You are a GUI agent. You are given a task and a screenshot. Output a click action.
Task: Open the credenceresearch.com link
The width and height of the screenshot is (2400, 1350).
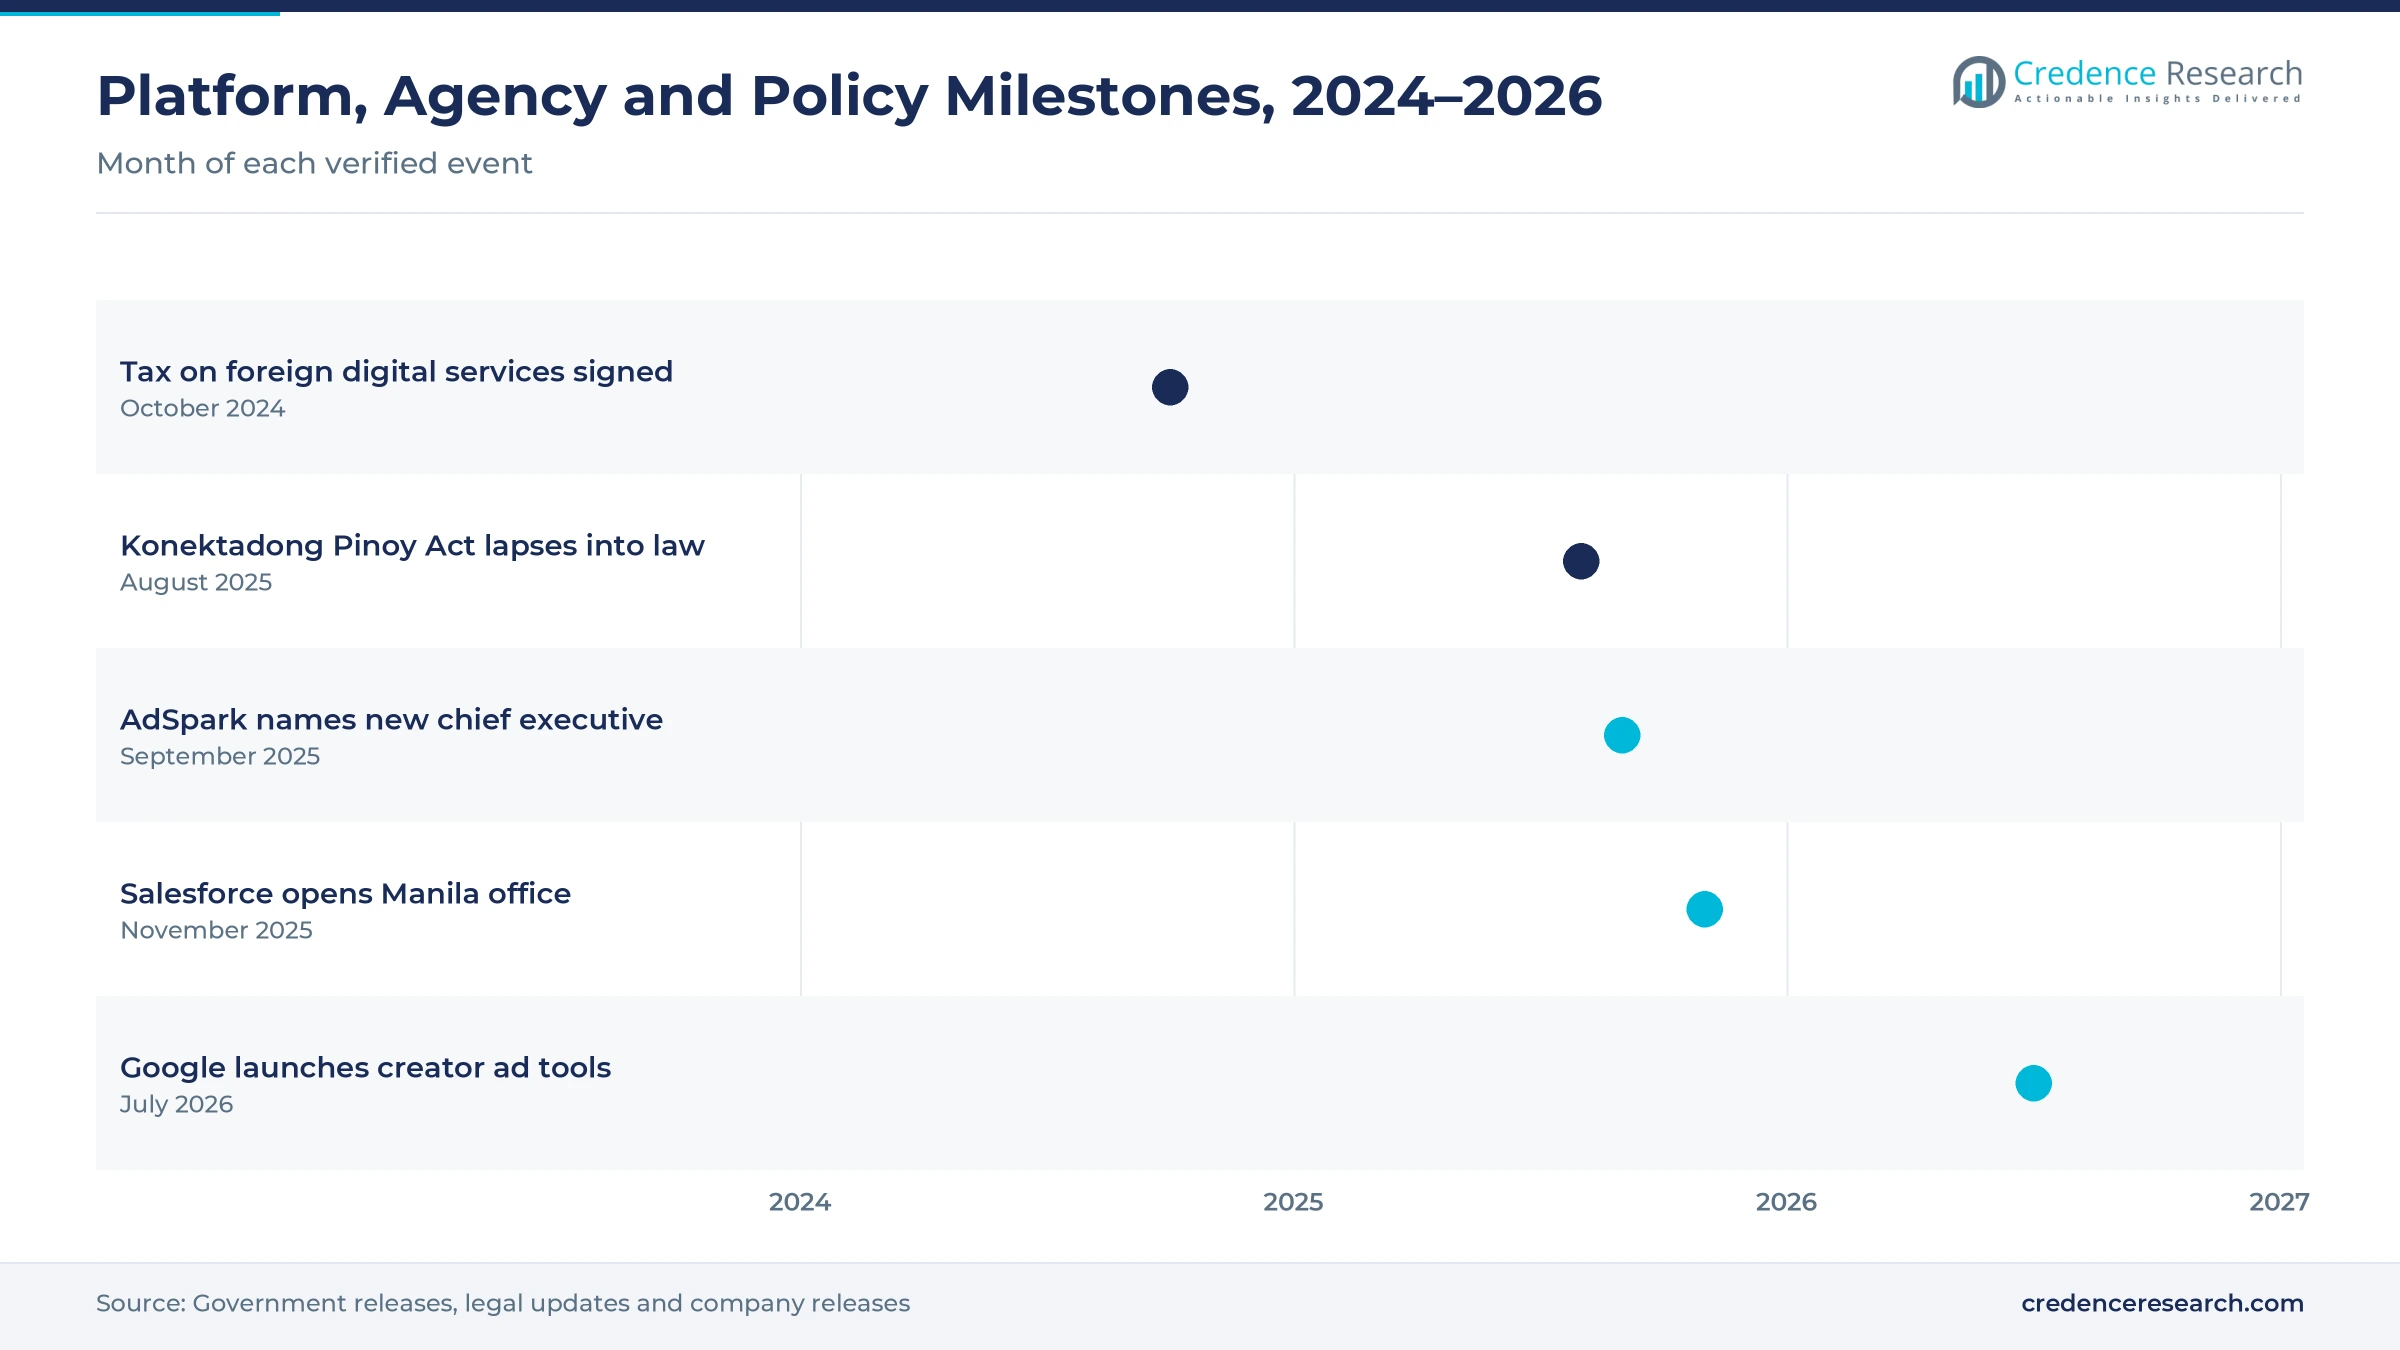coord(2162,1303)
